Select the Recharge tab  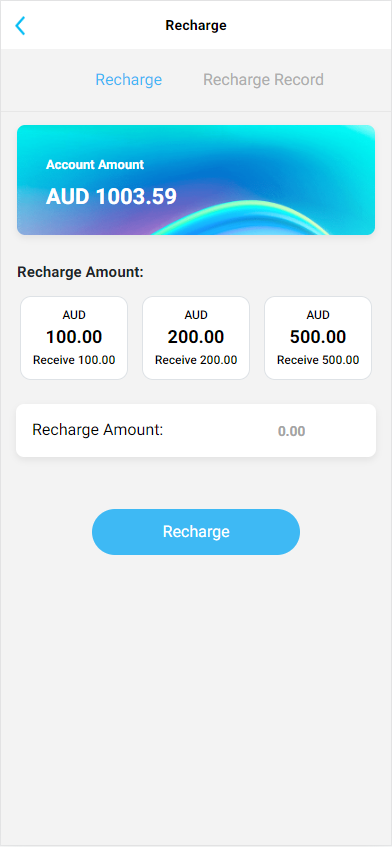point(129,79)
